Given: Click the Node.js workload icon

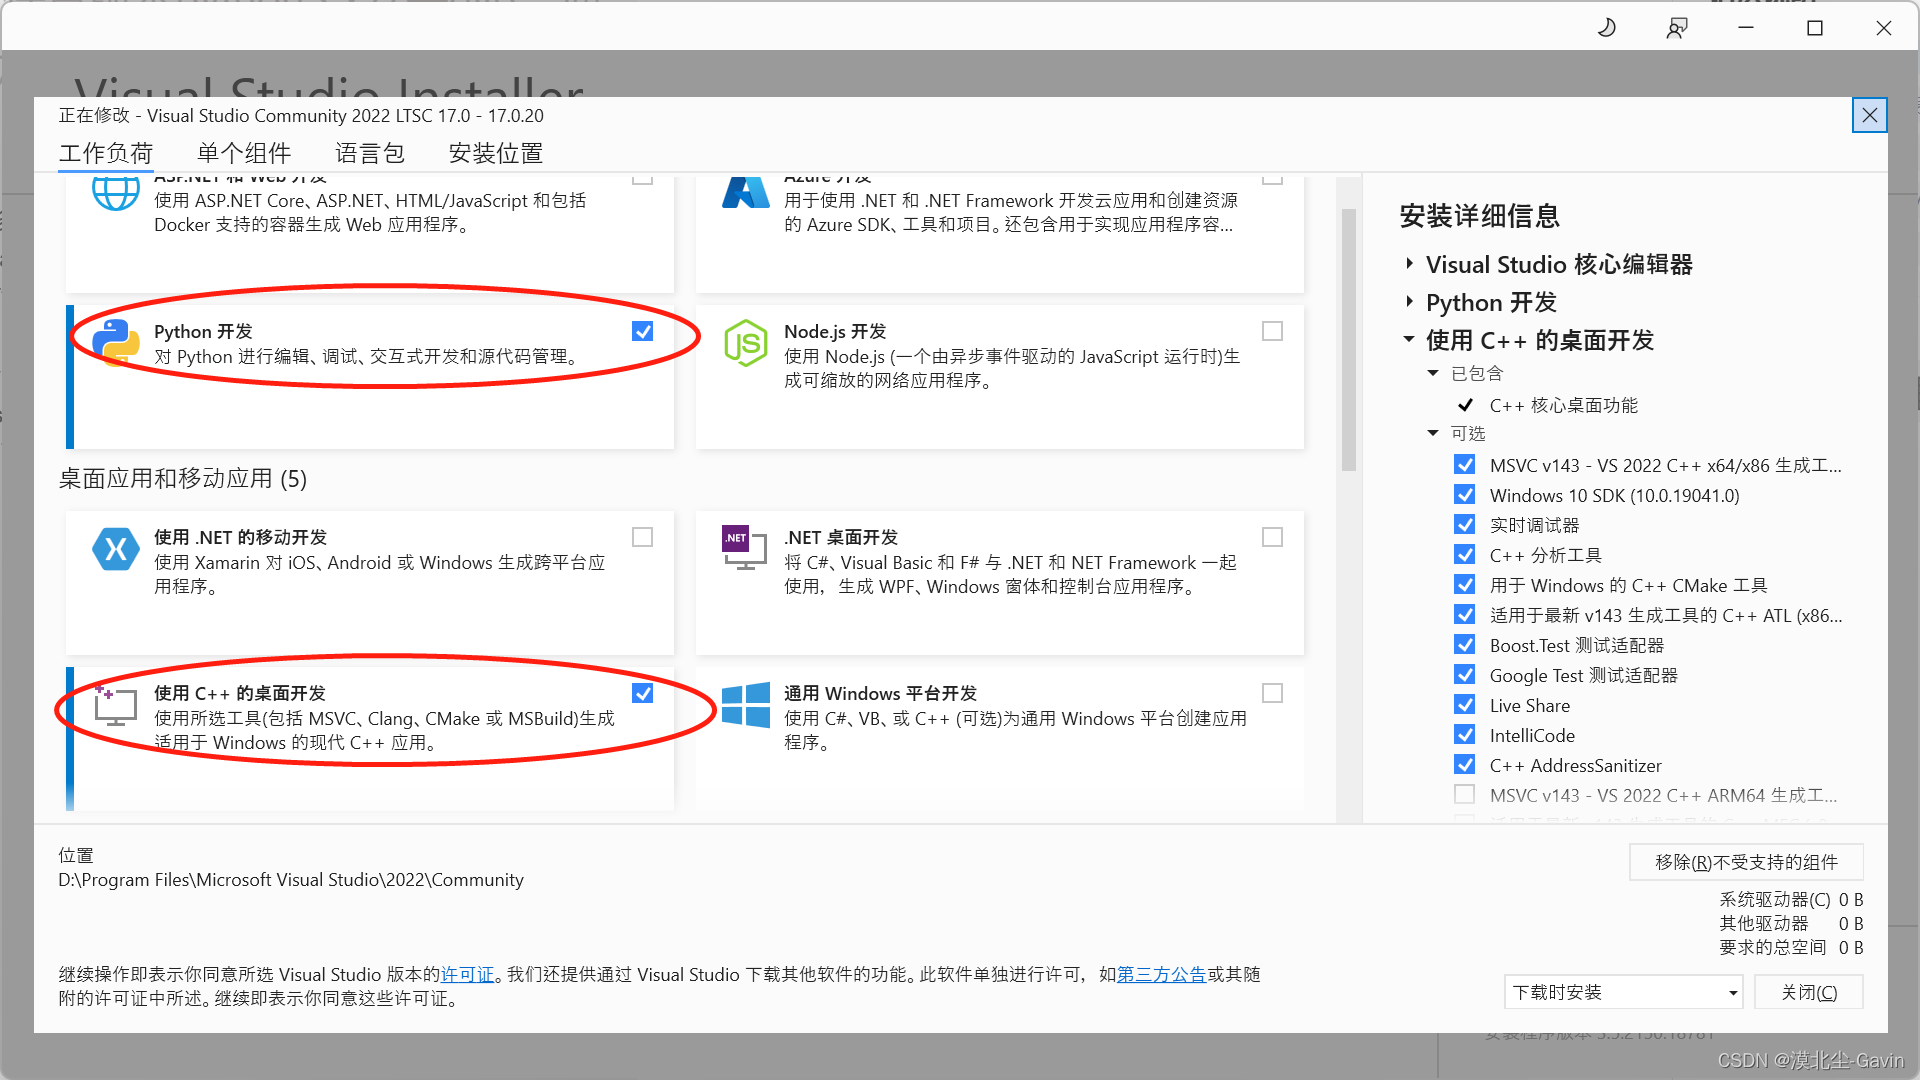Looking at the screenshot, I should coord(746,343).
